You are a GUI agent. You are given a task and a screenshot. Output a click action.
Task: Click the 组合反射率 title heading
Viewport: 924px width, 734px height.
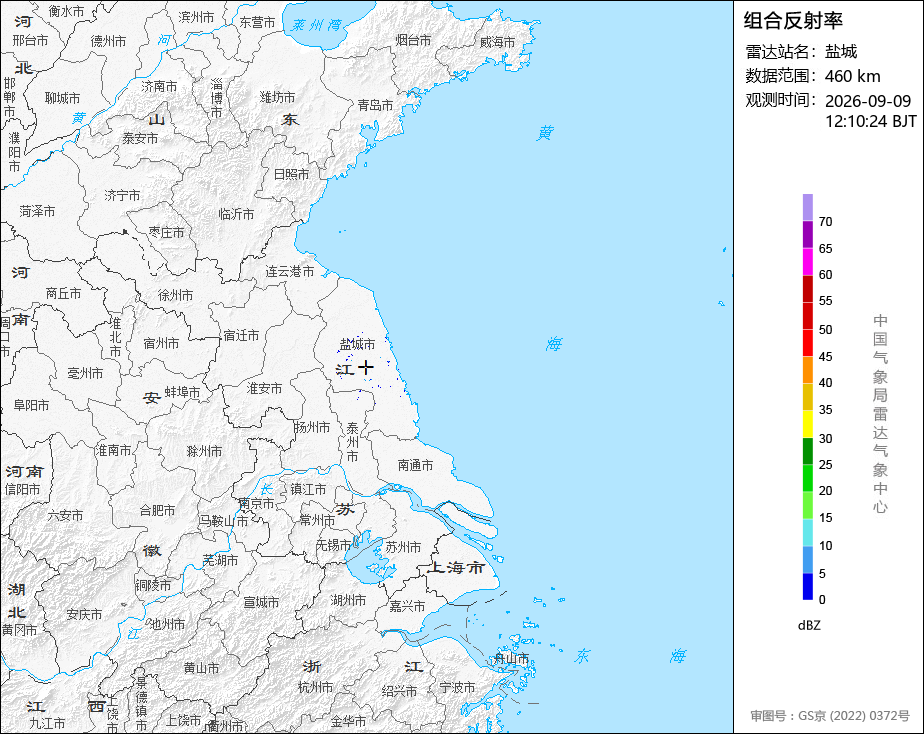tap(793, 21)
